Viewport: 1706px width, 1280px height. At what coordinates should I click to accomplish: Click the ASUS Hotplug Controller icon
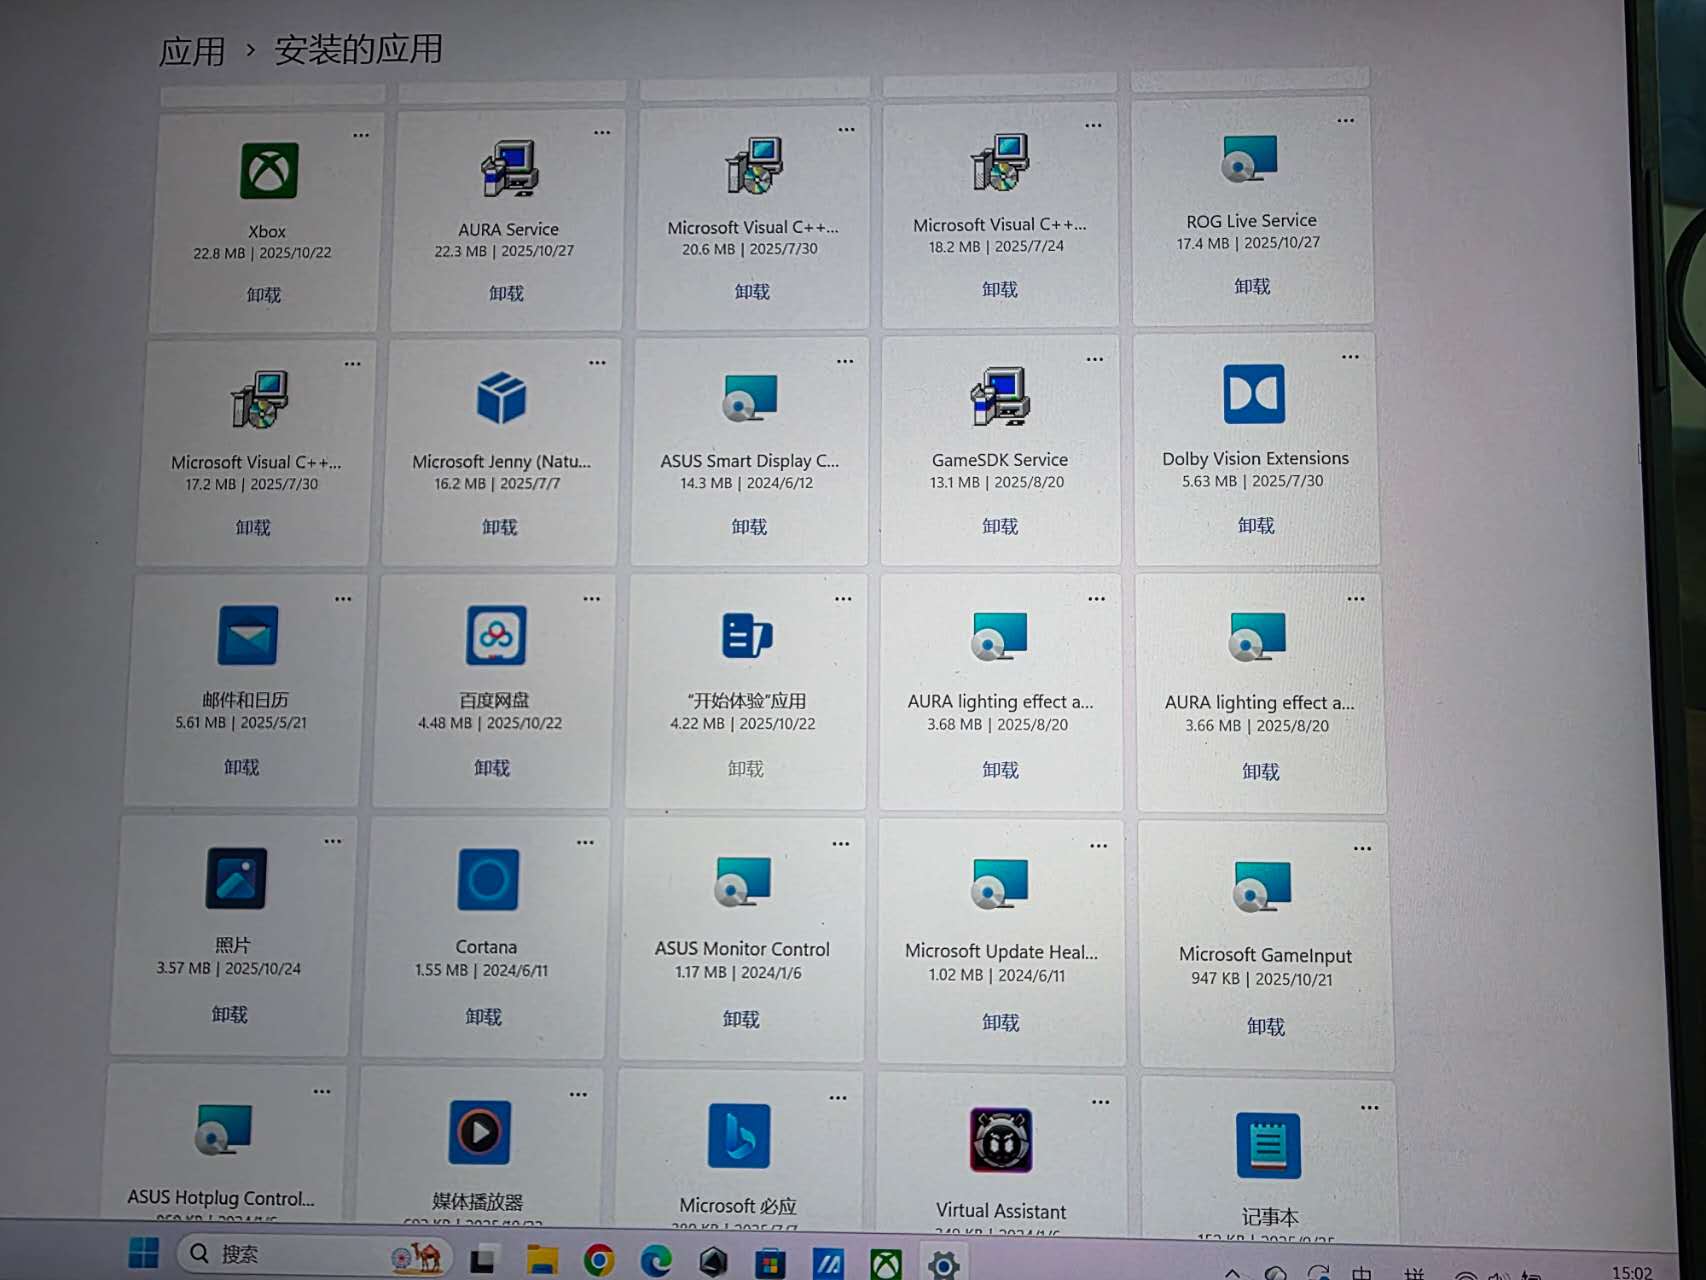pos(223,1130)
